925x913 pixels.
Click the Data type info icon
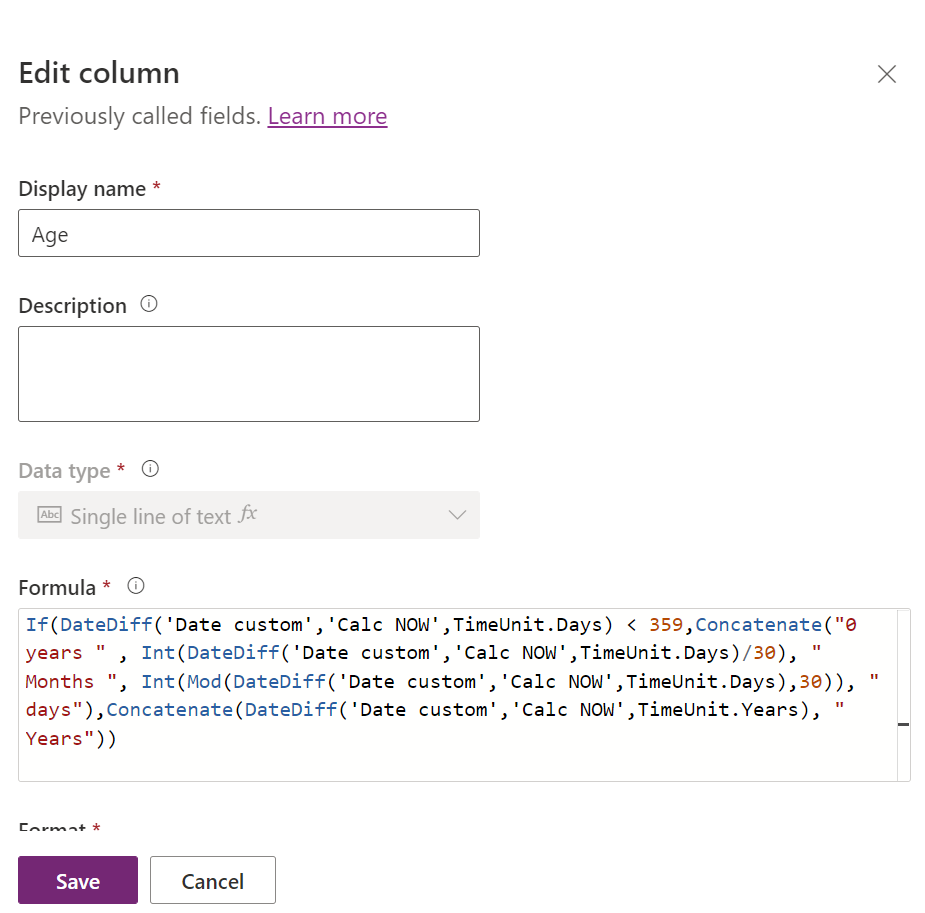pyautogui.click(x=151, y=468)
